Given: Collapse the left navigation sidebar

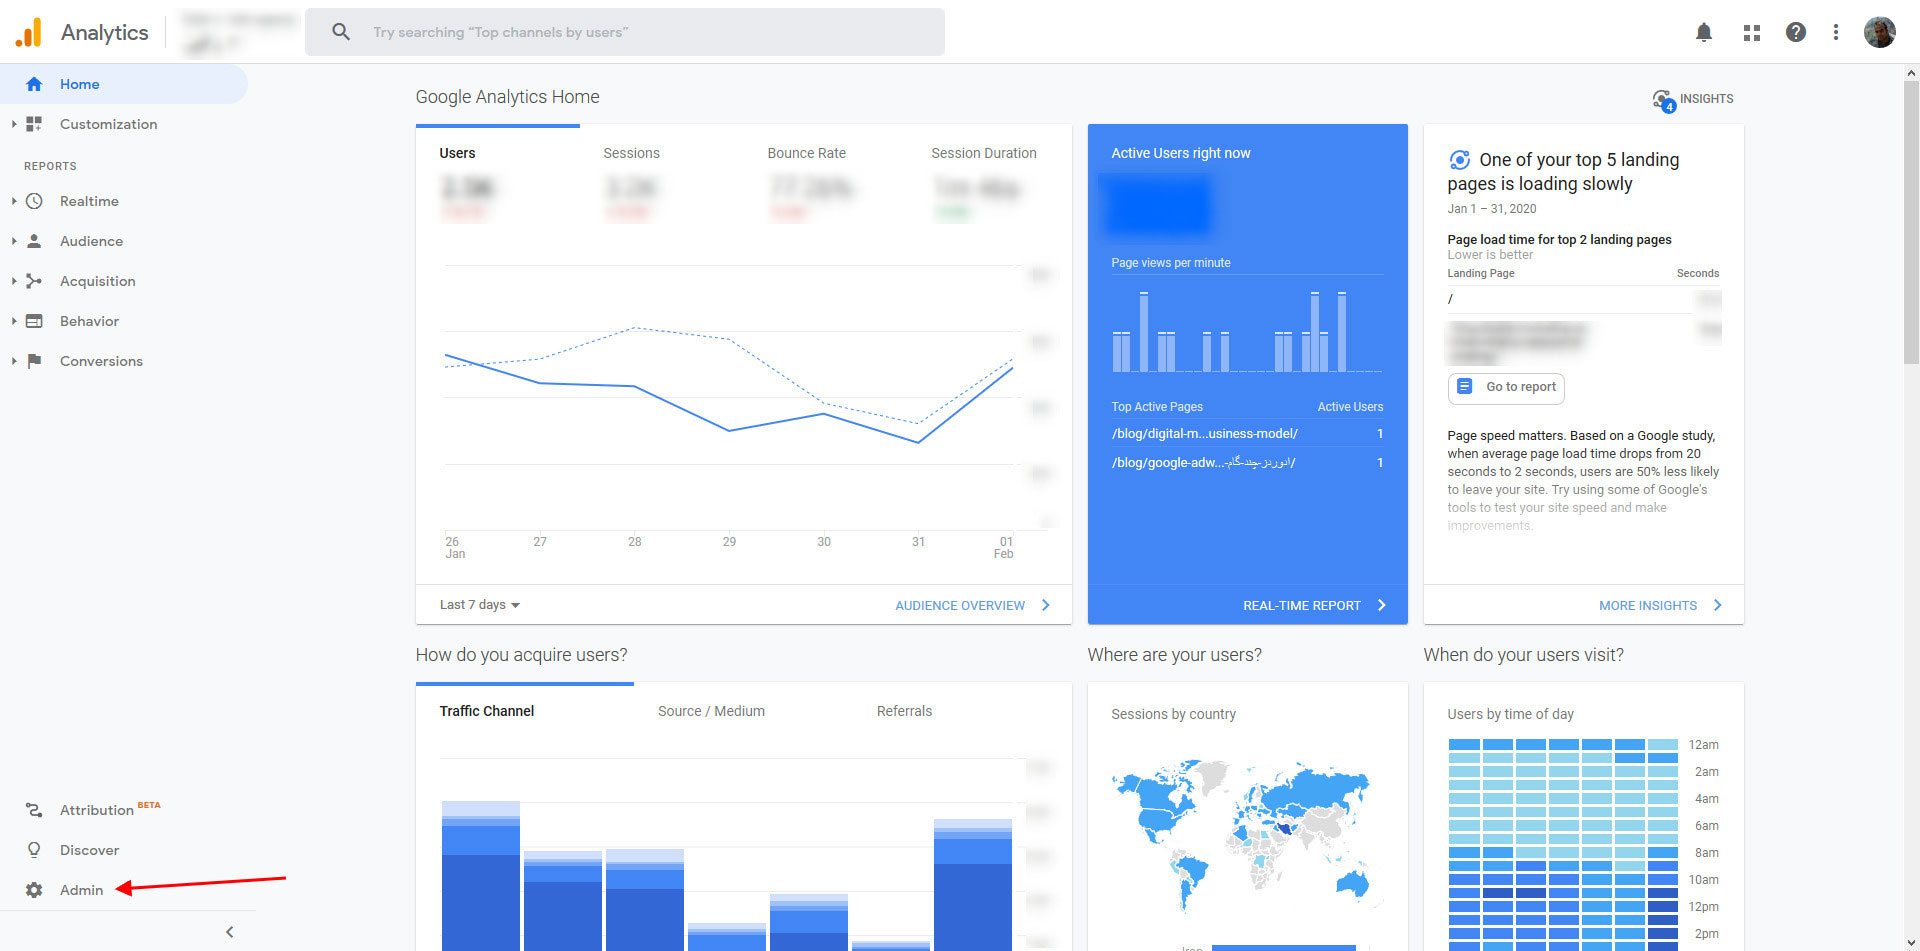Looking at the screenshot, I should tap(230, 932).
